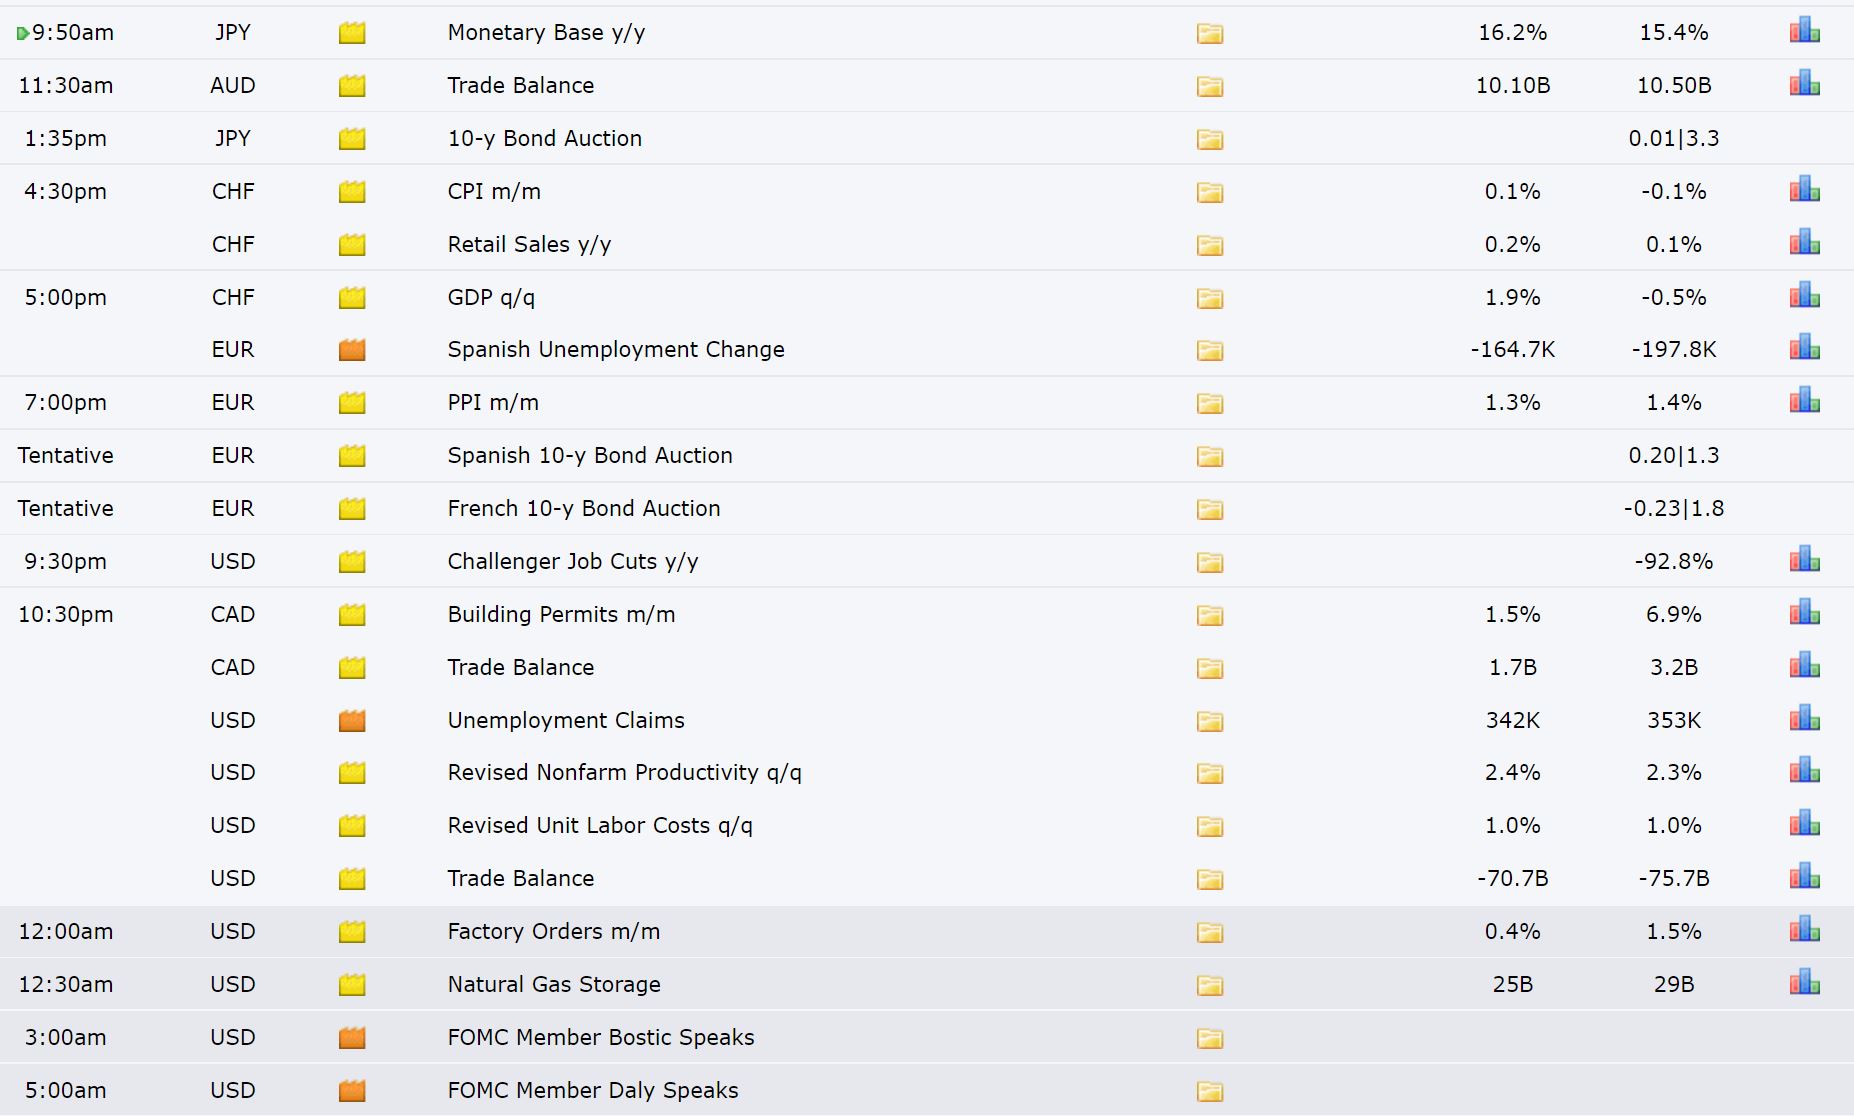Show graph for AUD Trade Balance
The width and height of the screenshot is (1854, 1116).
1804,84
